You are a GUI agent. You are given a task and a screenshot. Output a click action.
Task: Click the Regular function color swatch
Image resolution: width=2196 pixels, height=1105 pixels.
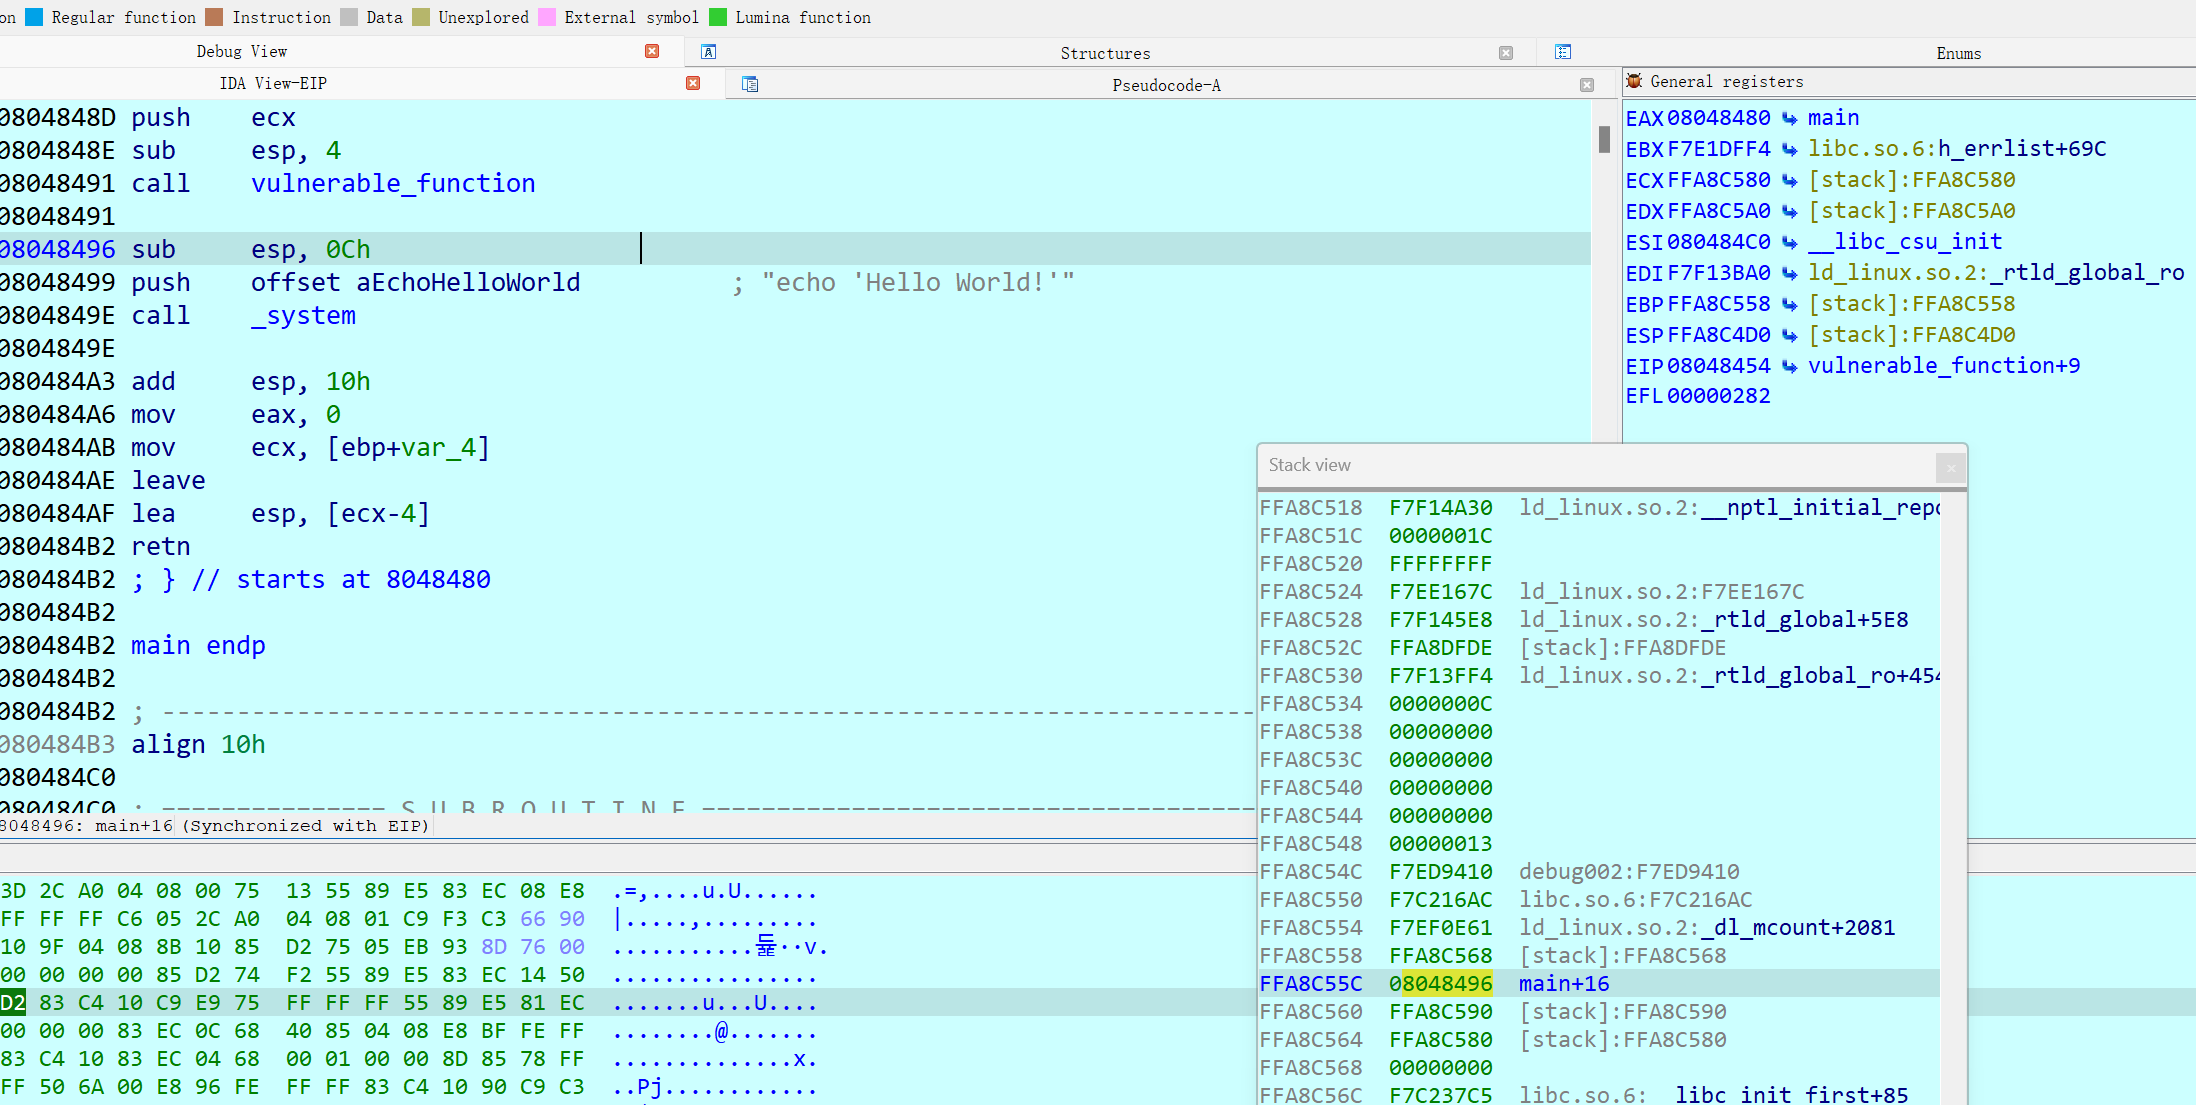(34, 17)
